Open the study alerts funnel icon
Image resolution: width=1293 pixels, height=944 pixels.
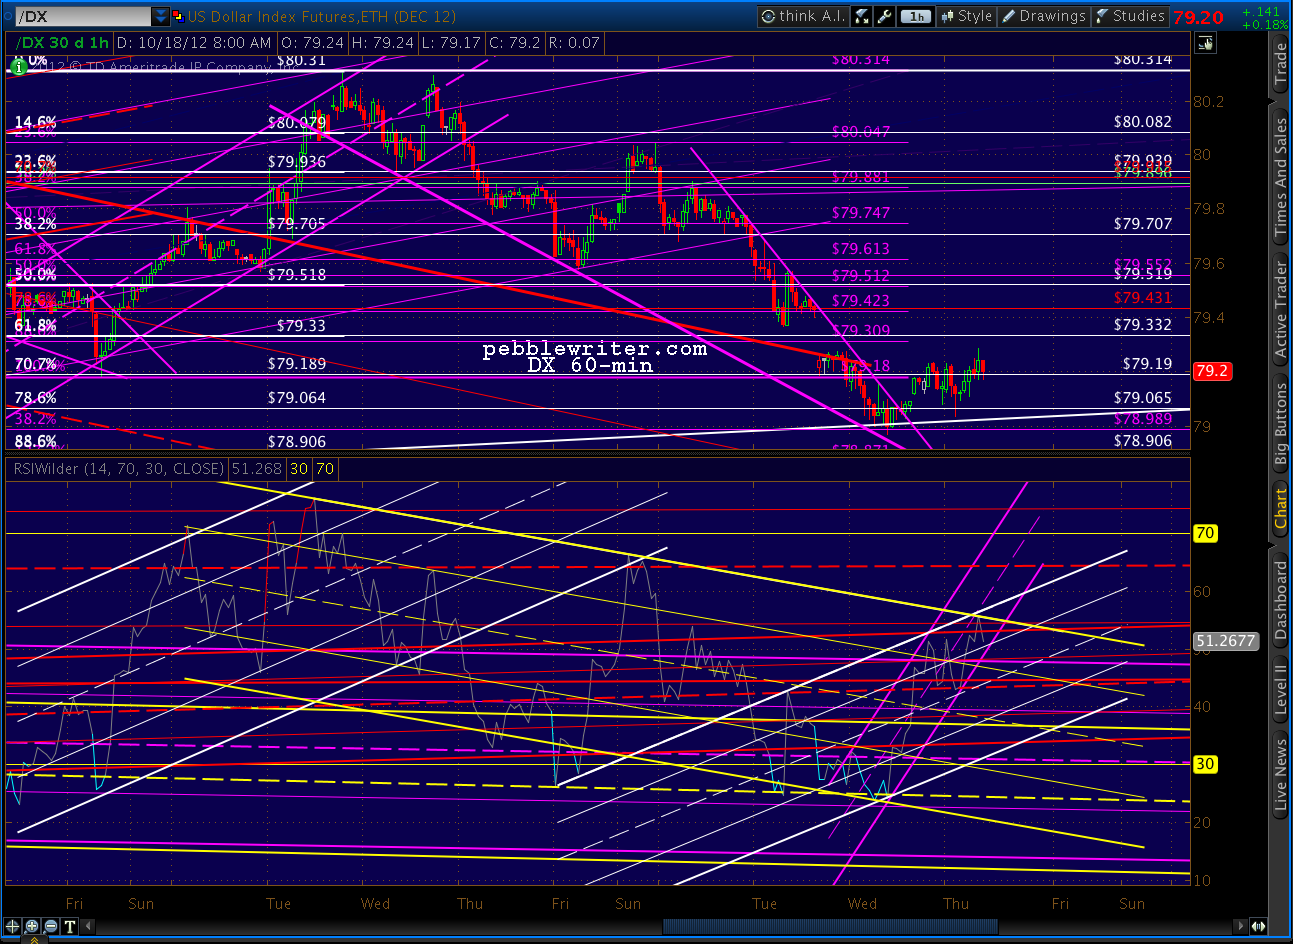[862, 16]
